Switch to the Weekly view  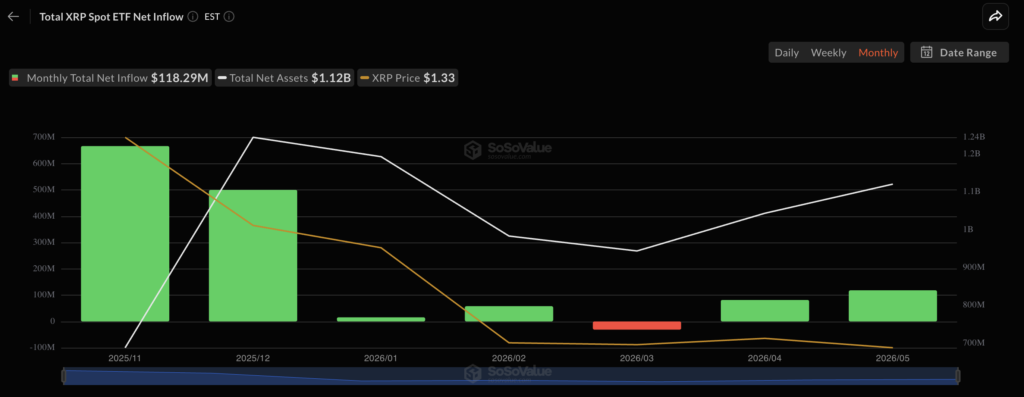[828, 53]
